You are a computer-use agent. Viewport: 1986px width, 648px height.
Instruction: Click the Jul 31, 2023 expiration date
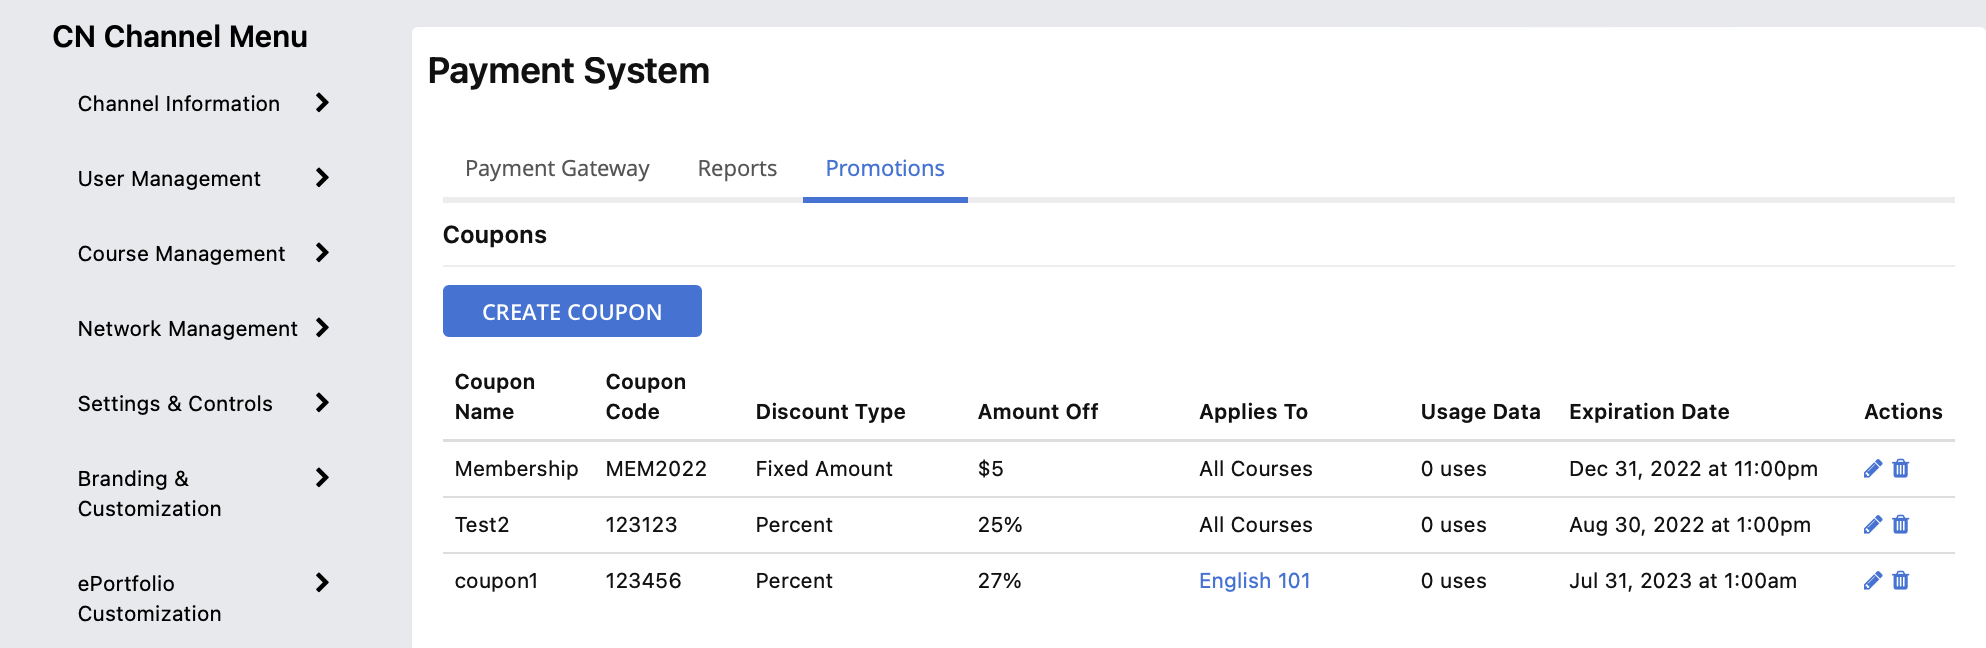coord(1683,581)
